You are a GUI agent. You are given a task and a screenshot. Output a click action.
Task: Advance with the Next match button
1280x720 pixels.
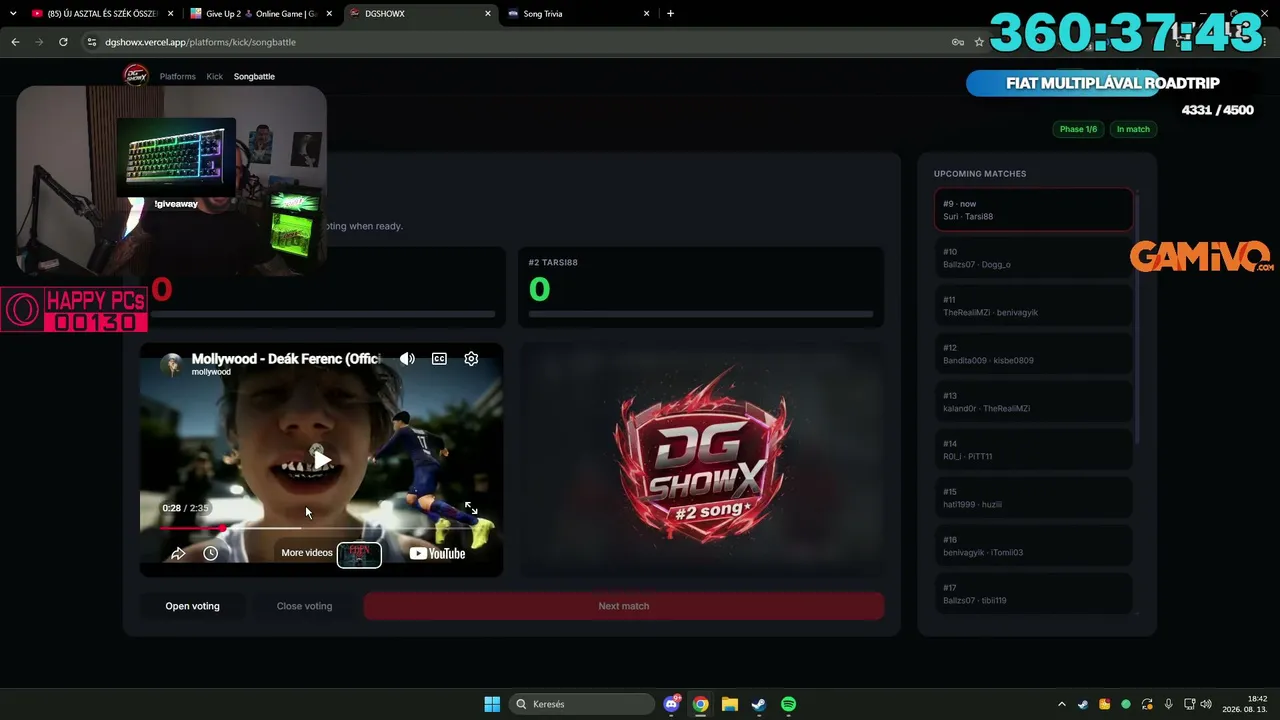coord(624,606)
